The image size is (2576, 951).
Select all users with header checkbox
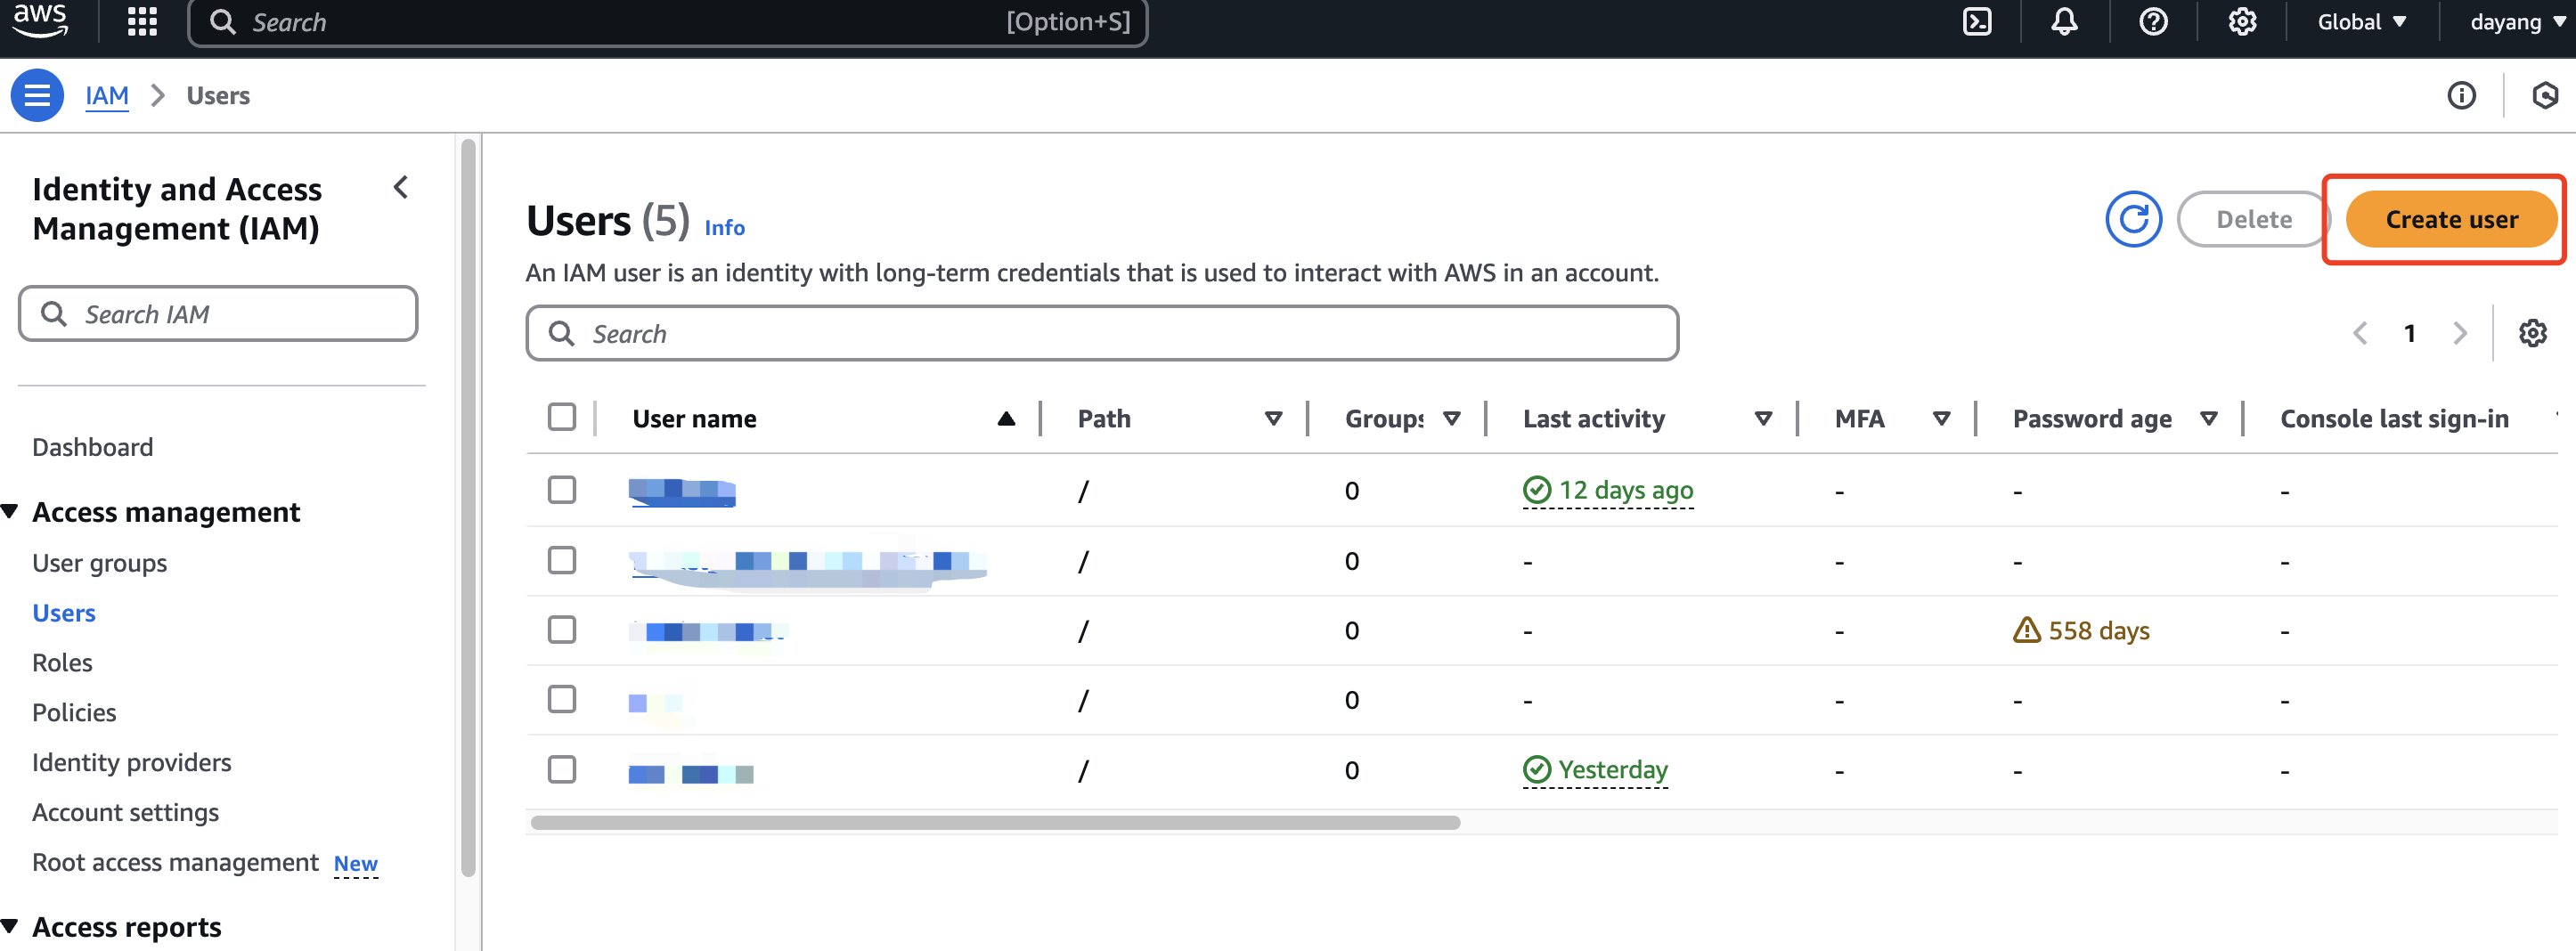(x=562, y=417)
